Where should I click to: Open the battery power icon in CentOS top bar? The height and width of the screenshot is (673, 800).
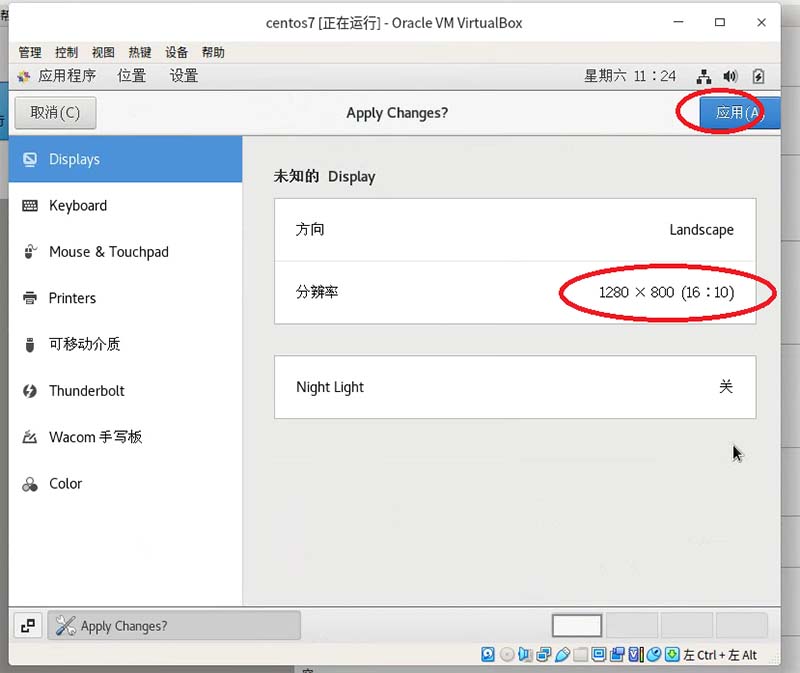(758, 77)
